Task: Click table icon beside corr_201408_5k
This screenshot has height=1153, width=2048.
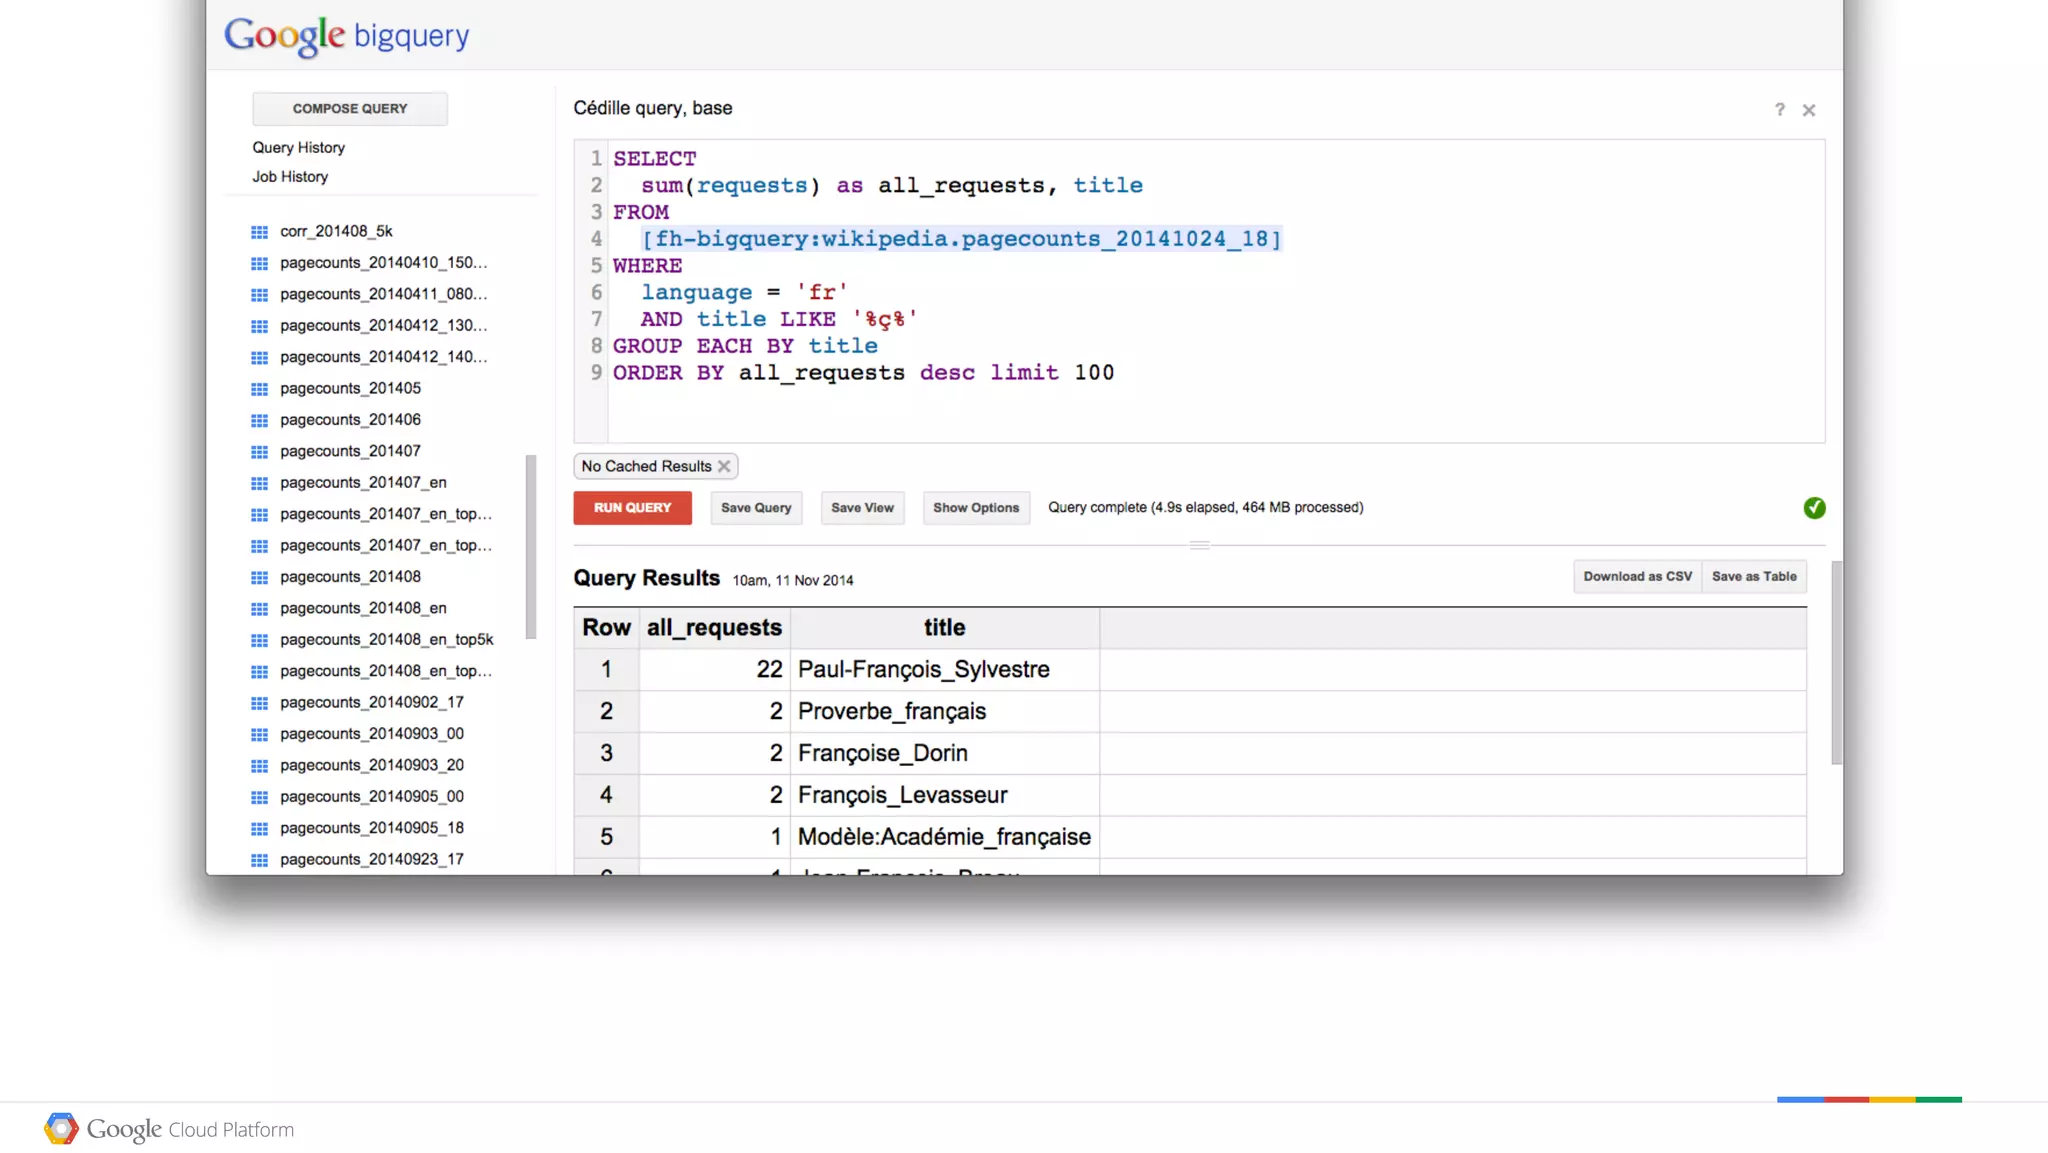Action: pos(259,232)
